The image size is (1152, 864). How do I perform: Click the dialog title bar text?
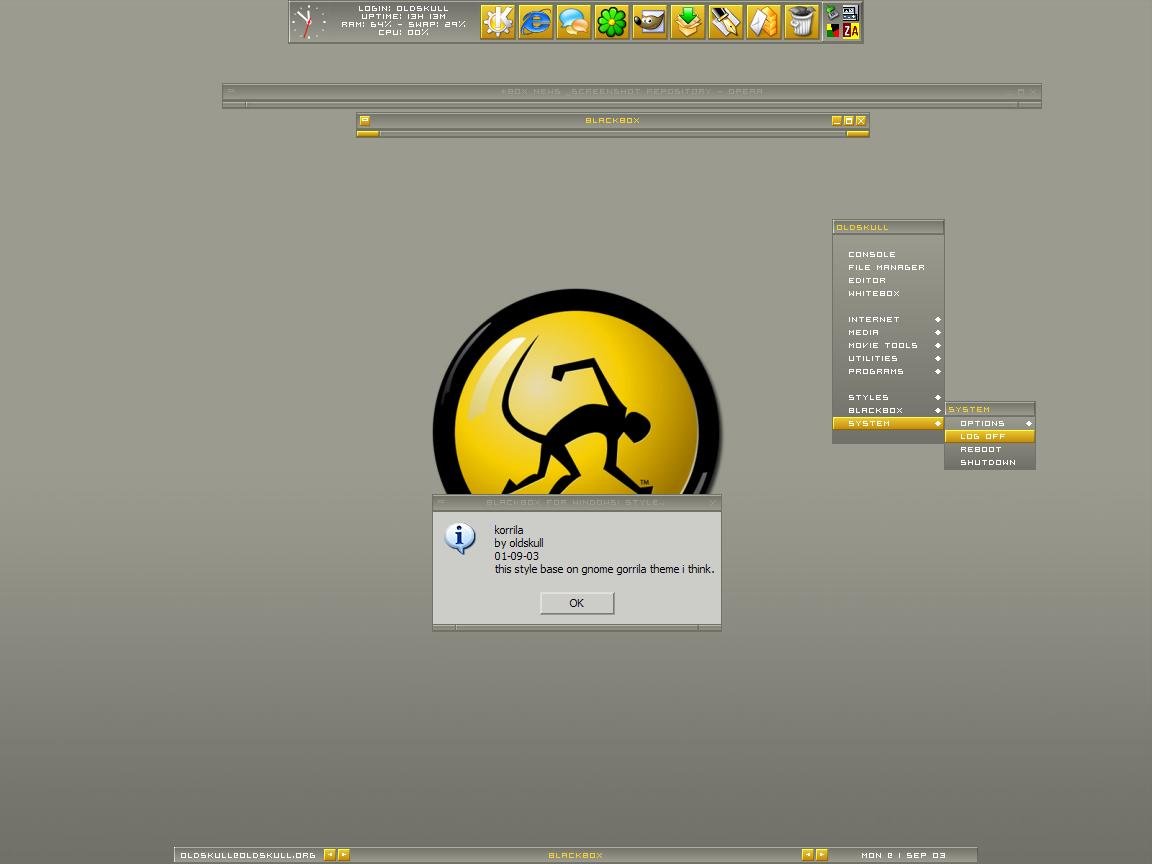[x=575, y=503]
